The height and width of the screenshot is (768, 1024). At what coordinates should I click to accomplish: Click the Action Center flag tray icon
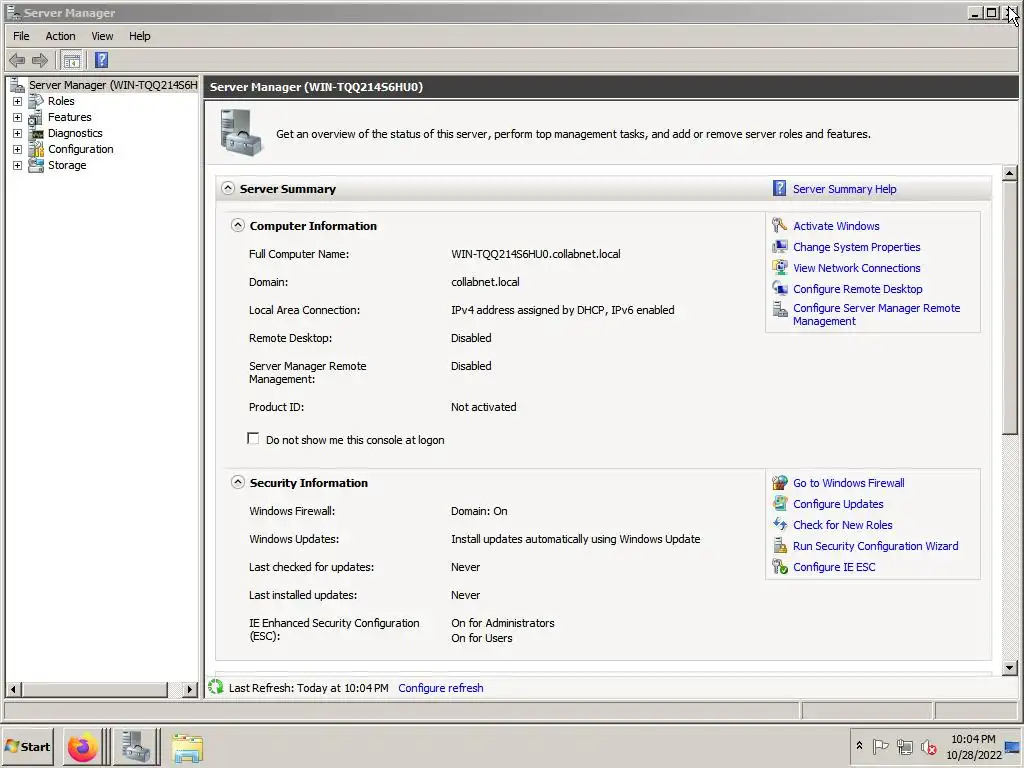coord(880,746)
